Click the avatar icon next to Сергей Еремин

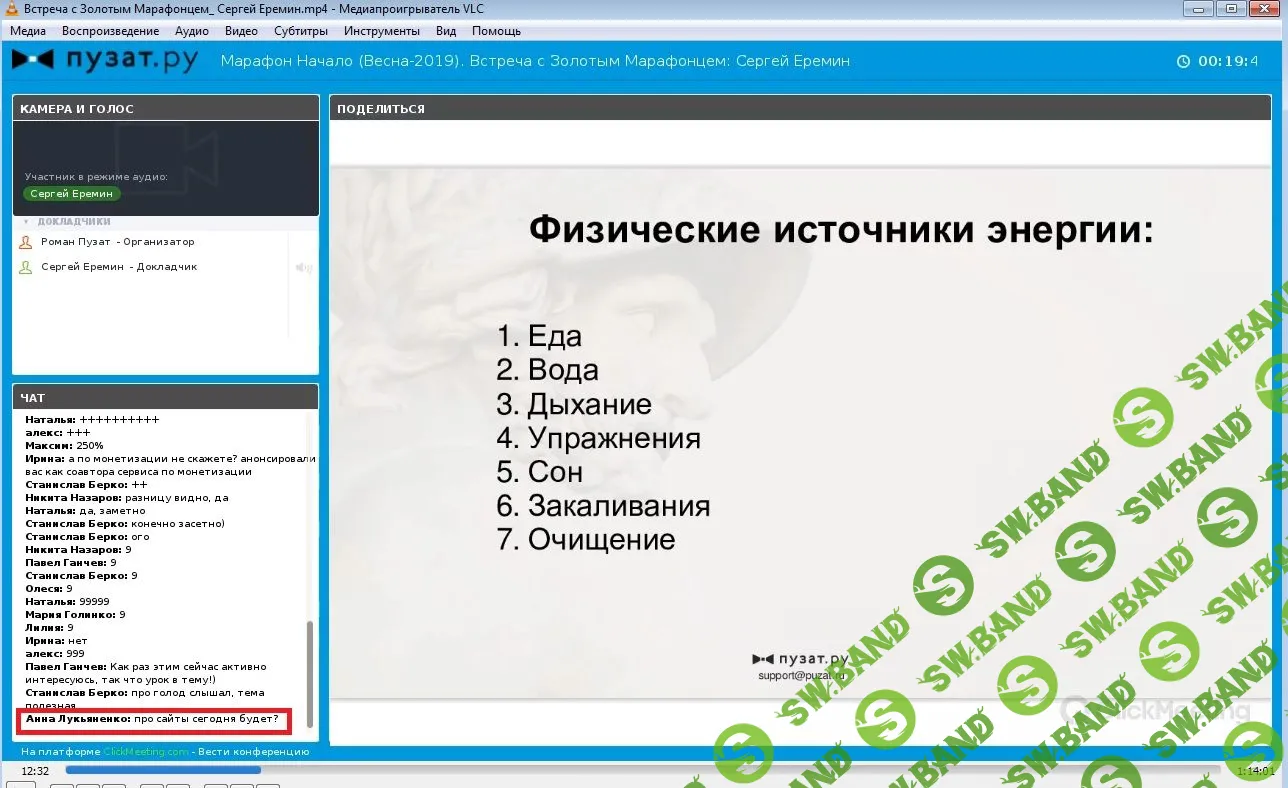tap(26, 267)
